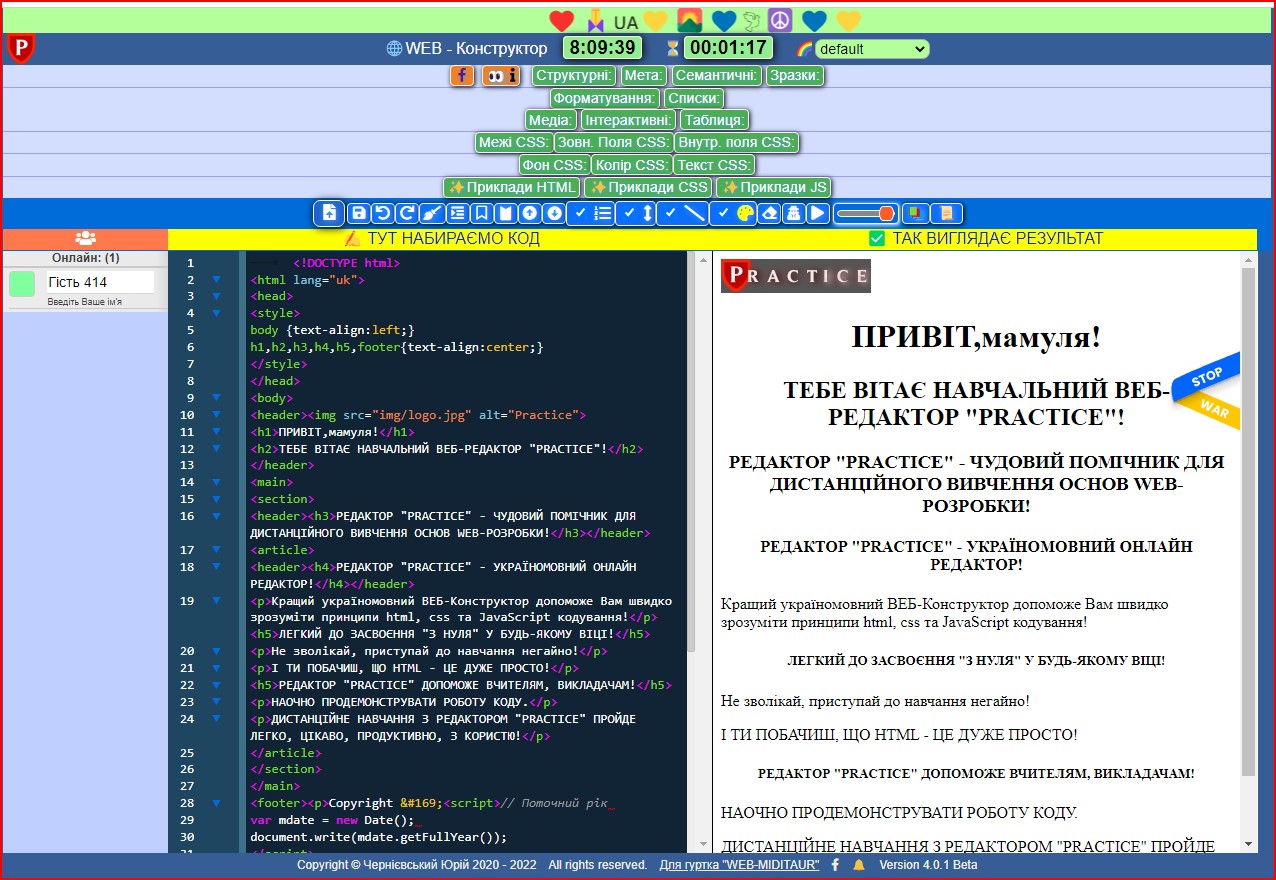
Task: Open Приклади JS examples
Action: (774, 187)
